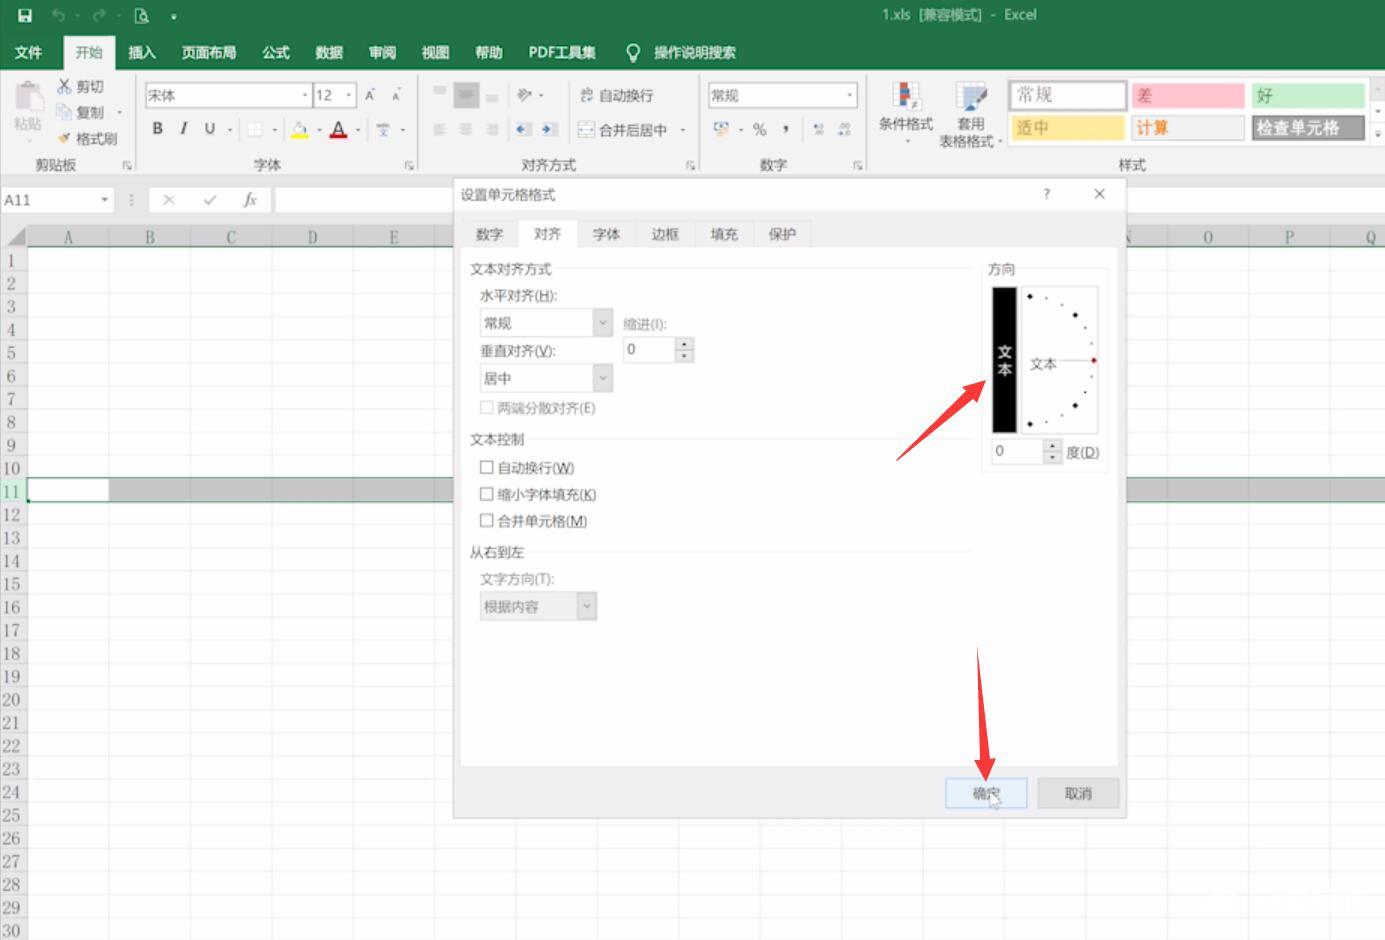1385x940 pixels.
Task: Expand the Name Box A11 dropdown
Action: [x=104, y=200]
